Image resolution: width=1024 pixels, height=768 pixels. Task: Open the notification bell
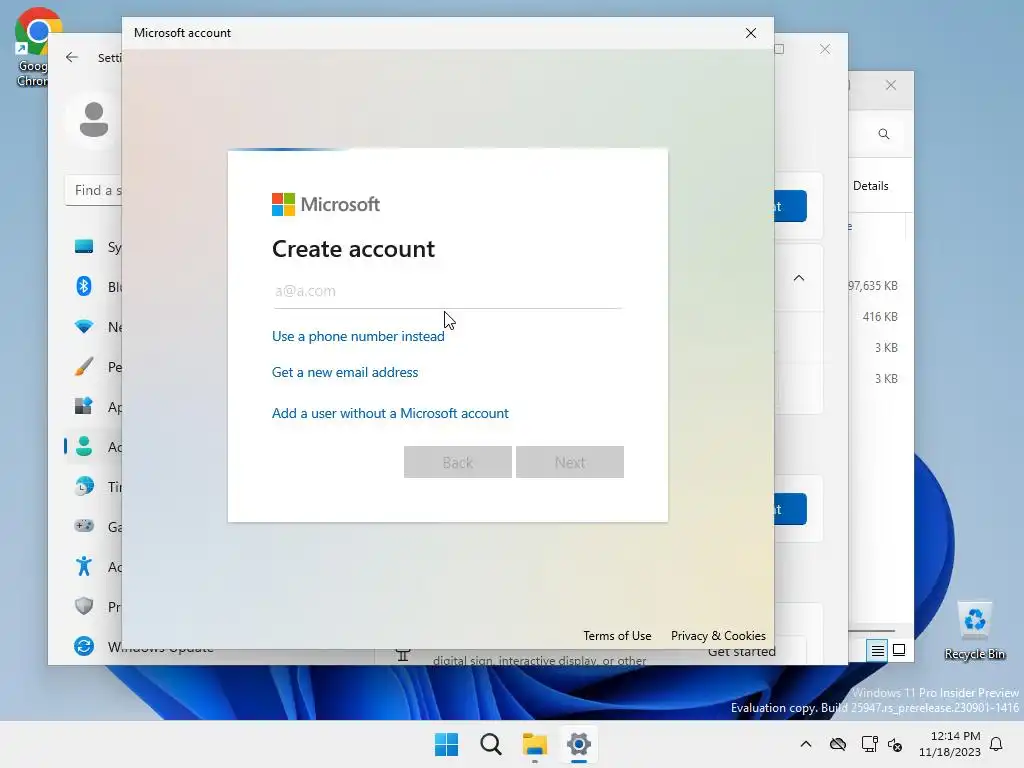[x=996, y=744]
